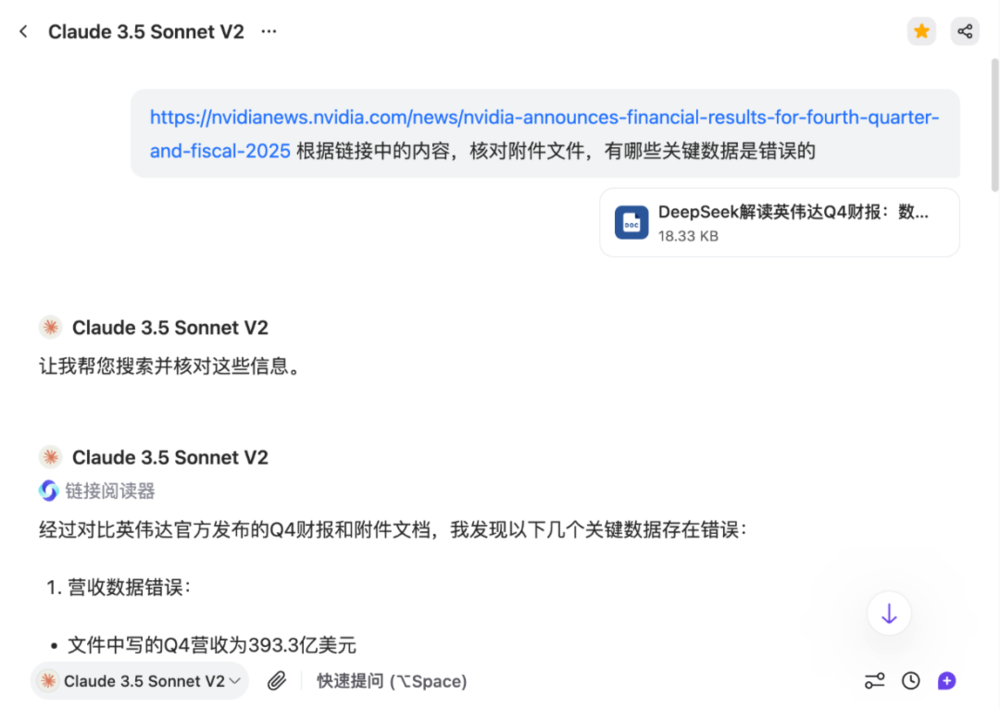Open the three-dot more options menu

click(268, 32)
